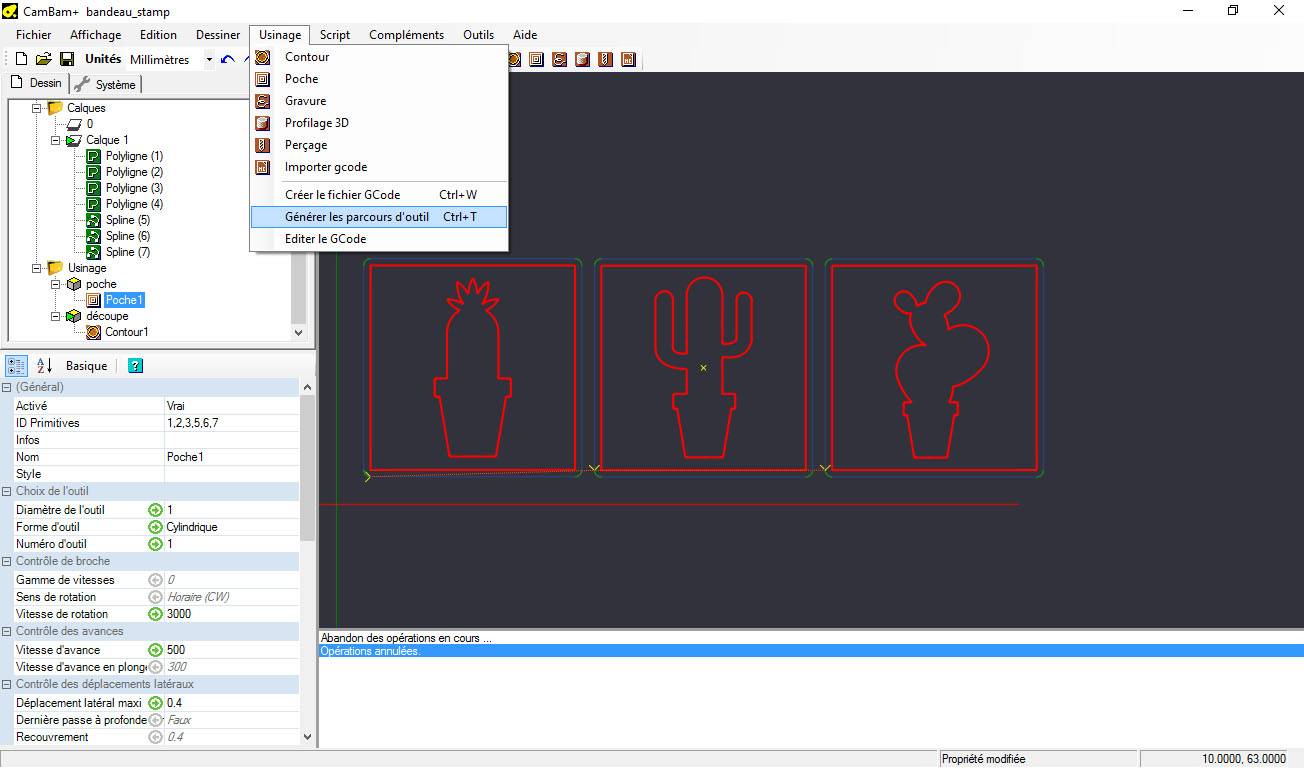This screenshot has height=768, width=1304.
Task: Click the Vitesse de rotation value field
Action: click(x=230, y=614)
